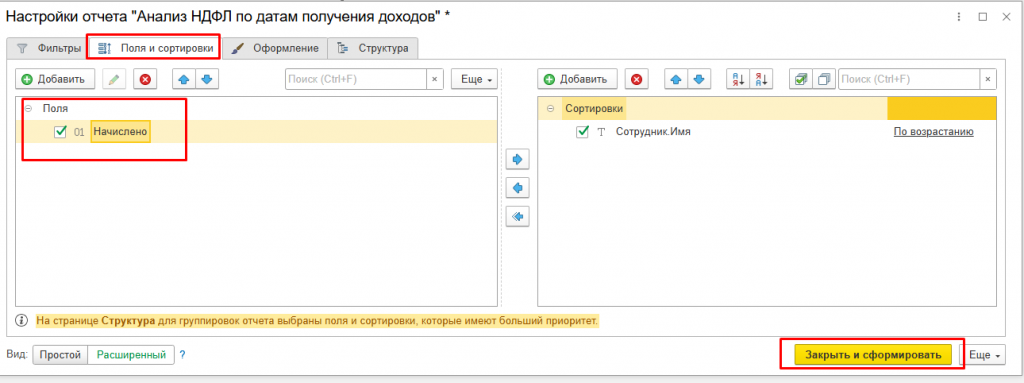Open the Еще menu in fields panel
Screen dimensions: 1024x383
[x=475, y=79]
